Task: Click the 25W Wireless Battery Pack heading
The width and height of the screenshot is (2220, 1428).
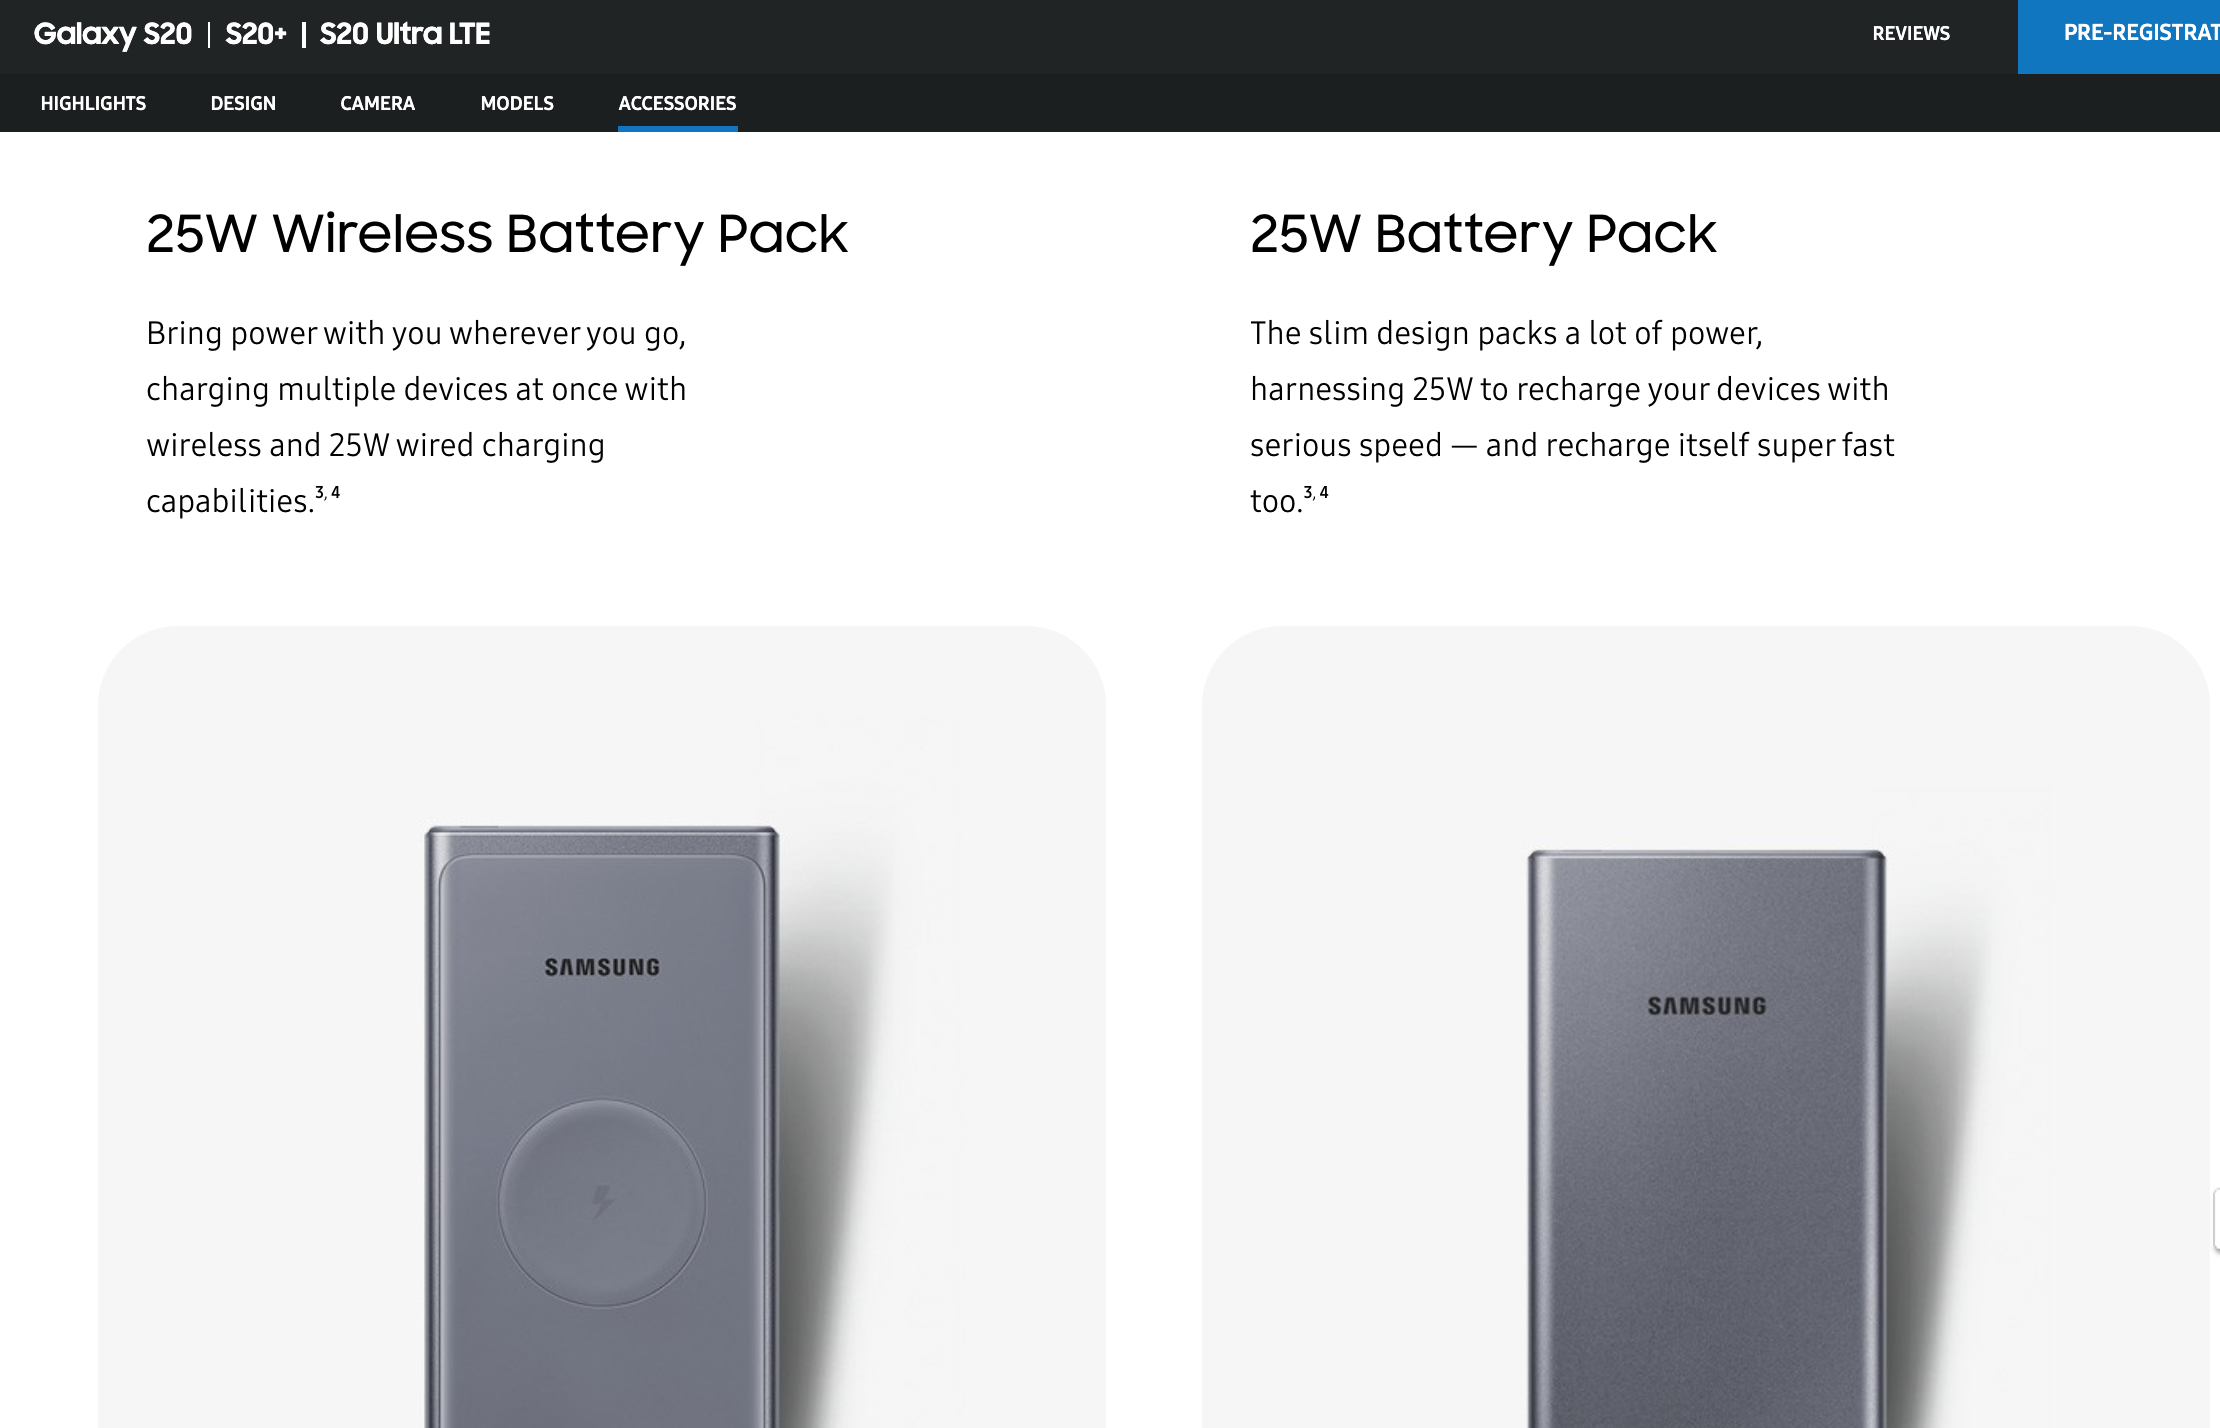Action: pos(497,234)
